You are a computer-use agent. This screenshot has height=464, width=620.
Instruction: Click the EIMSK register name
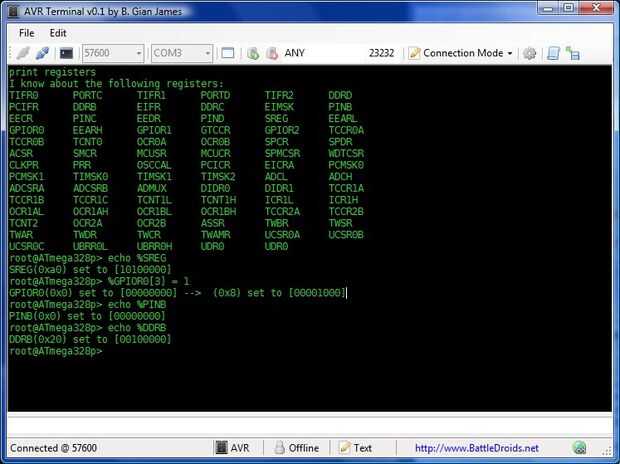pyautogui.click(x=279, y=107)
